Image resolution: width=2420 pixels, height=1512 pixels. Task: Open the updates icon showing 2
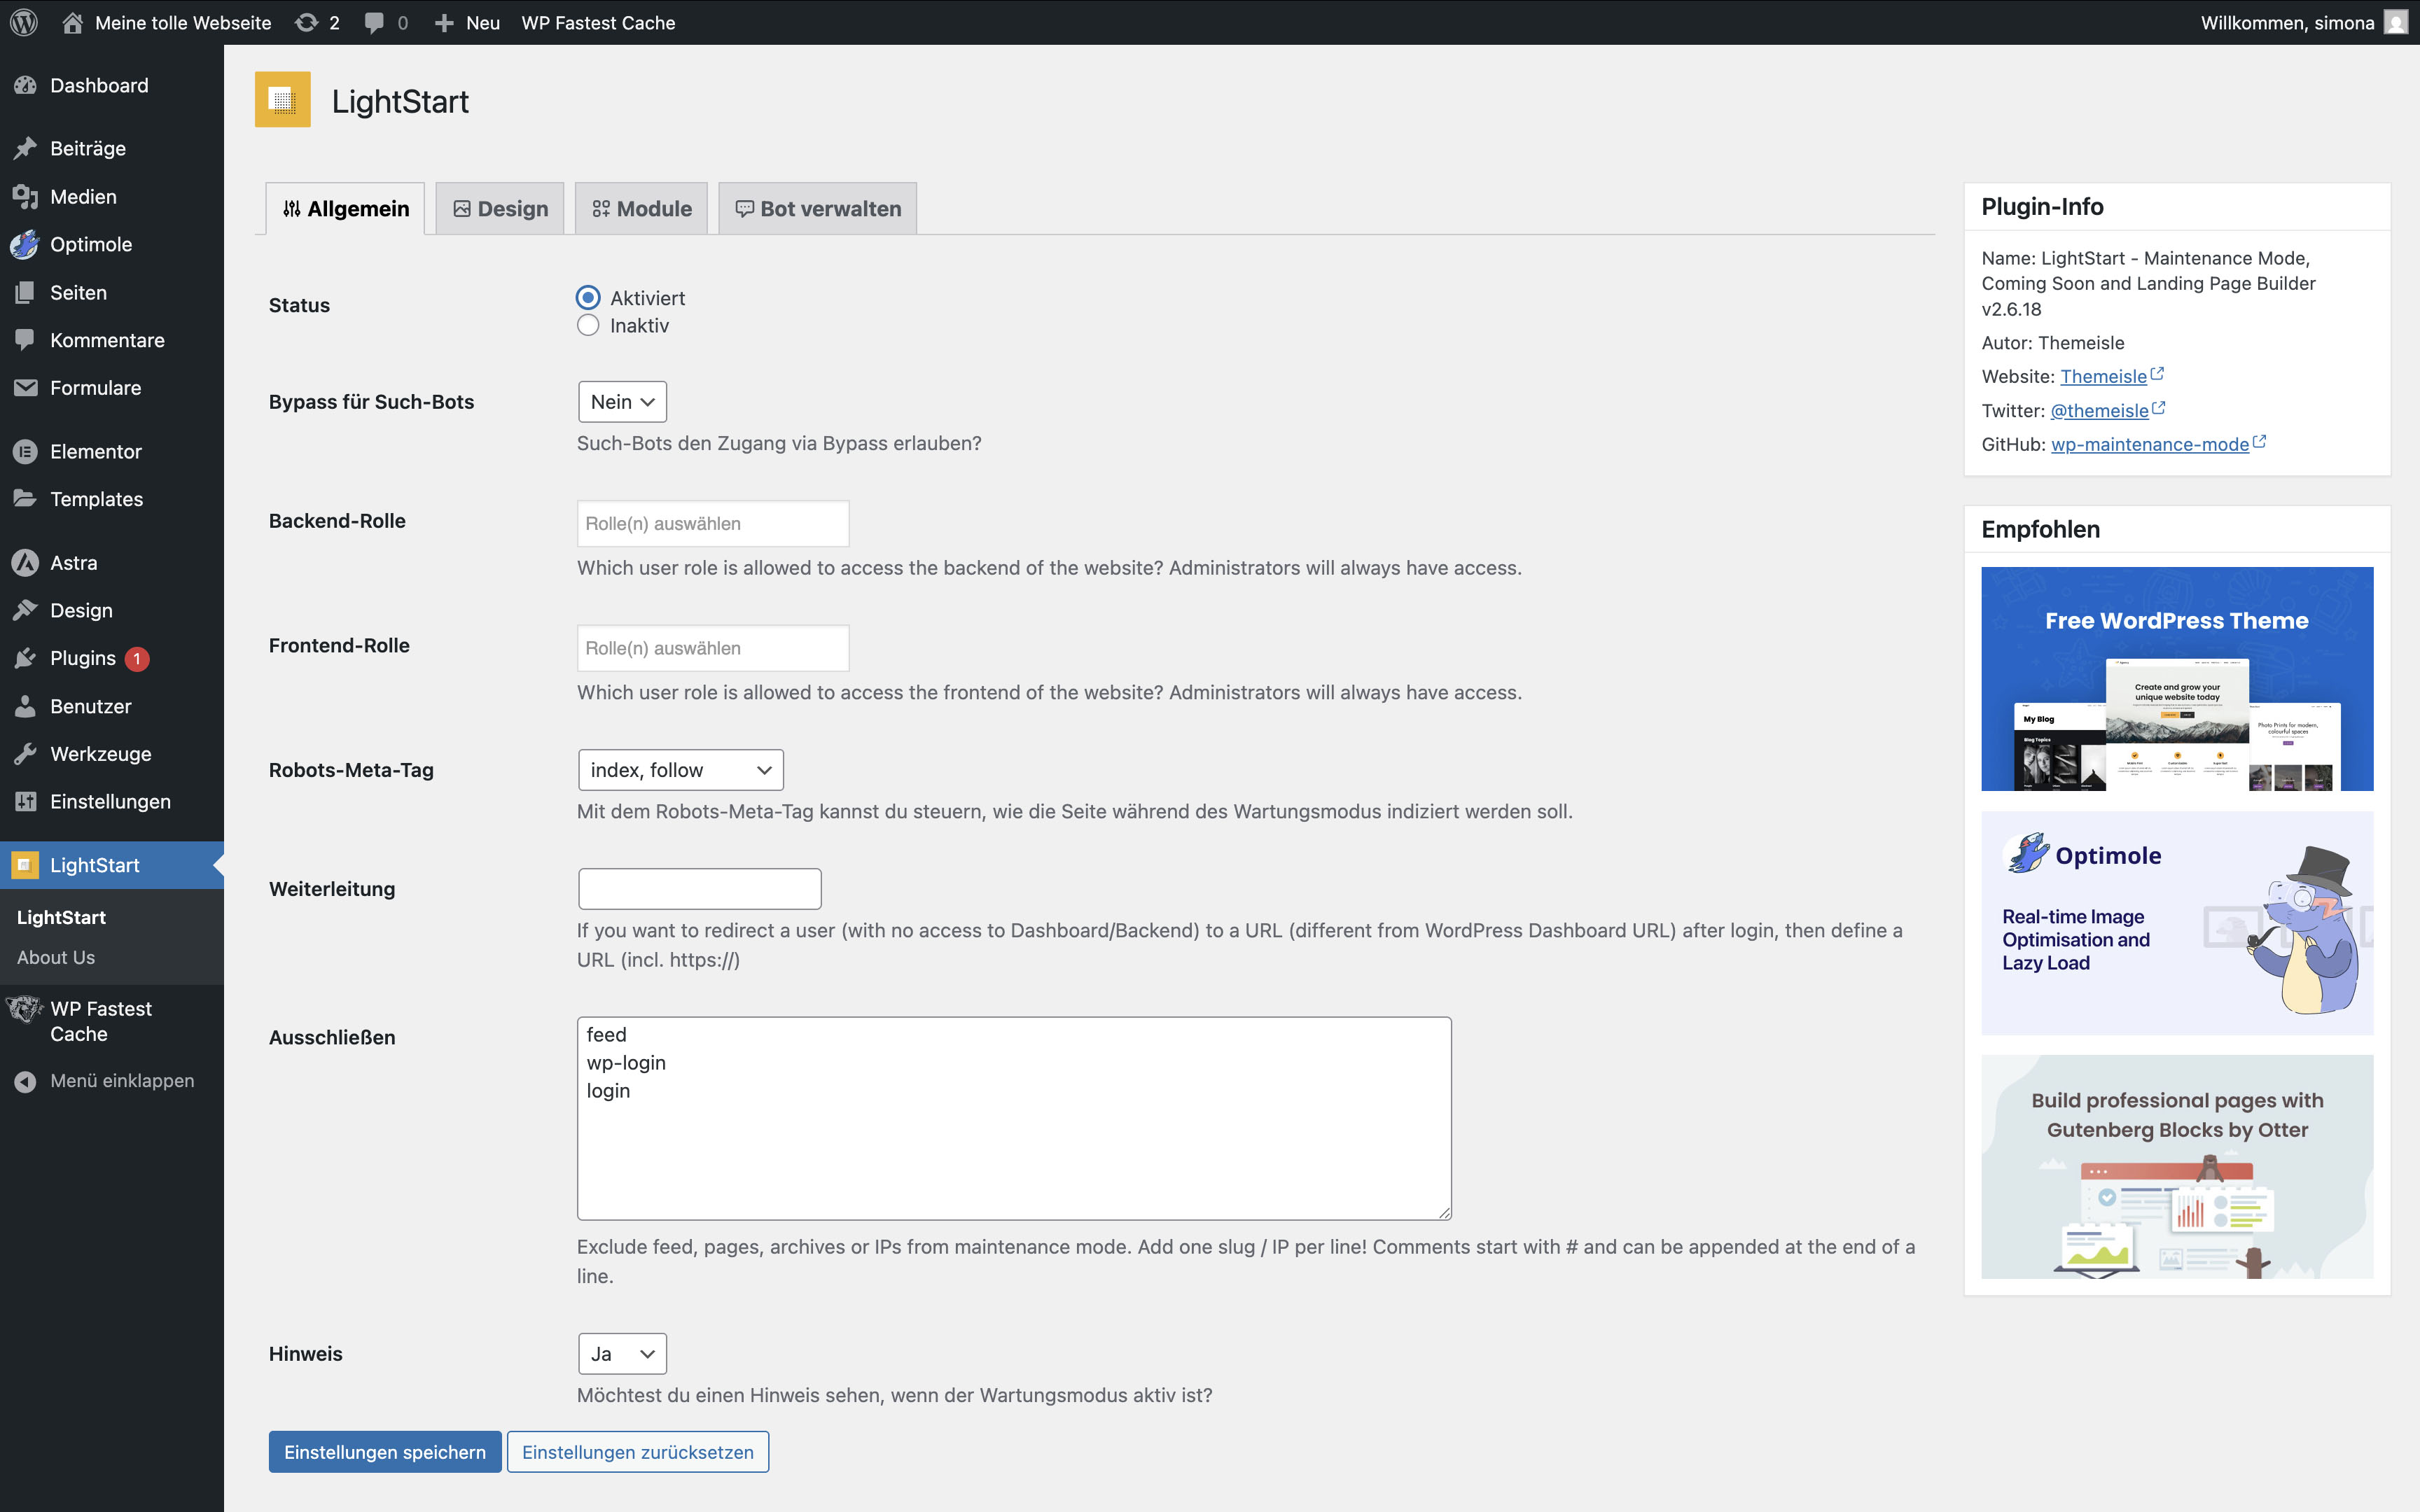coord(307,22)
